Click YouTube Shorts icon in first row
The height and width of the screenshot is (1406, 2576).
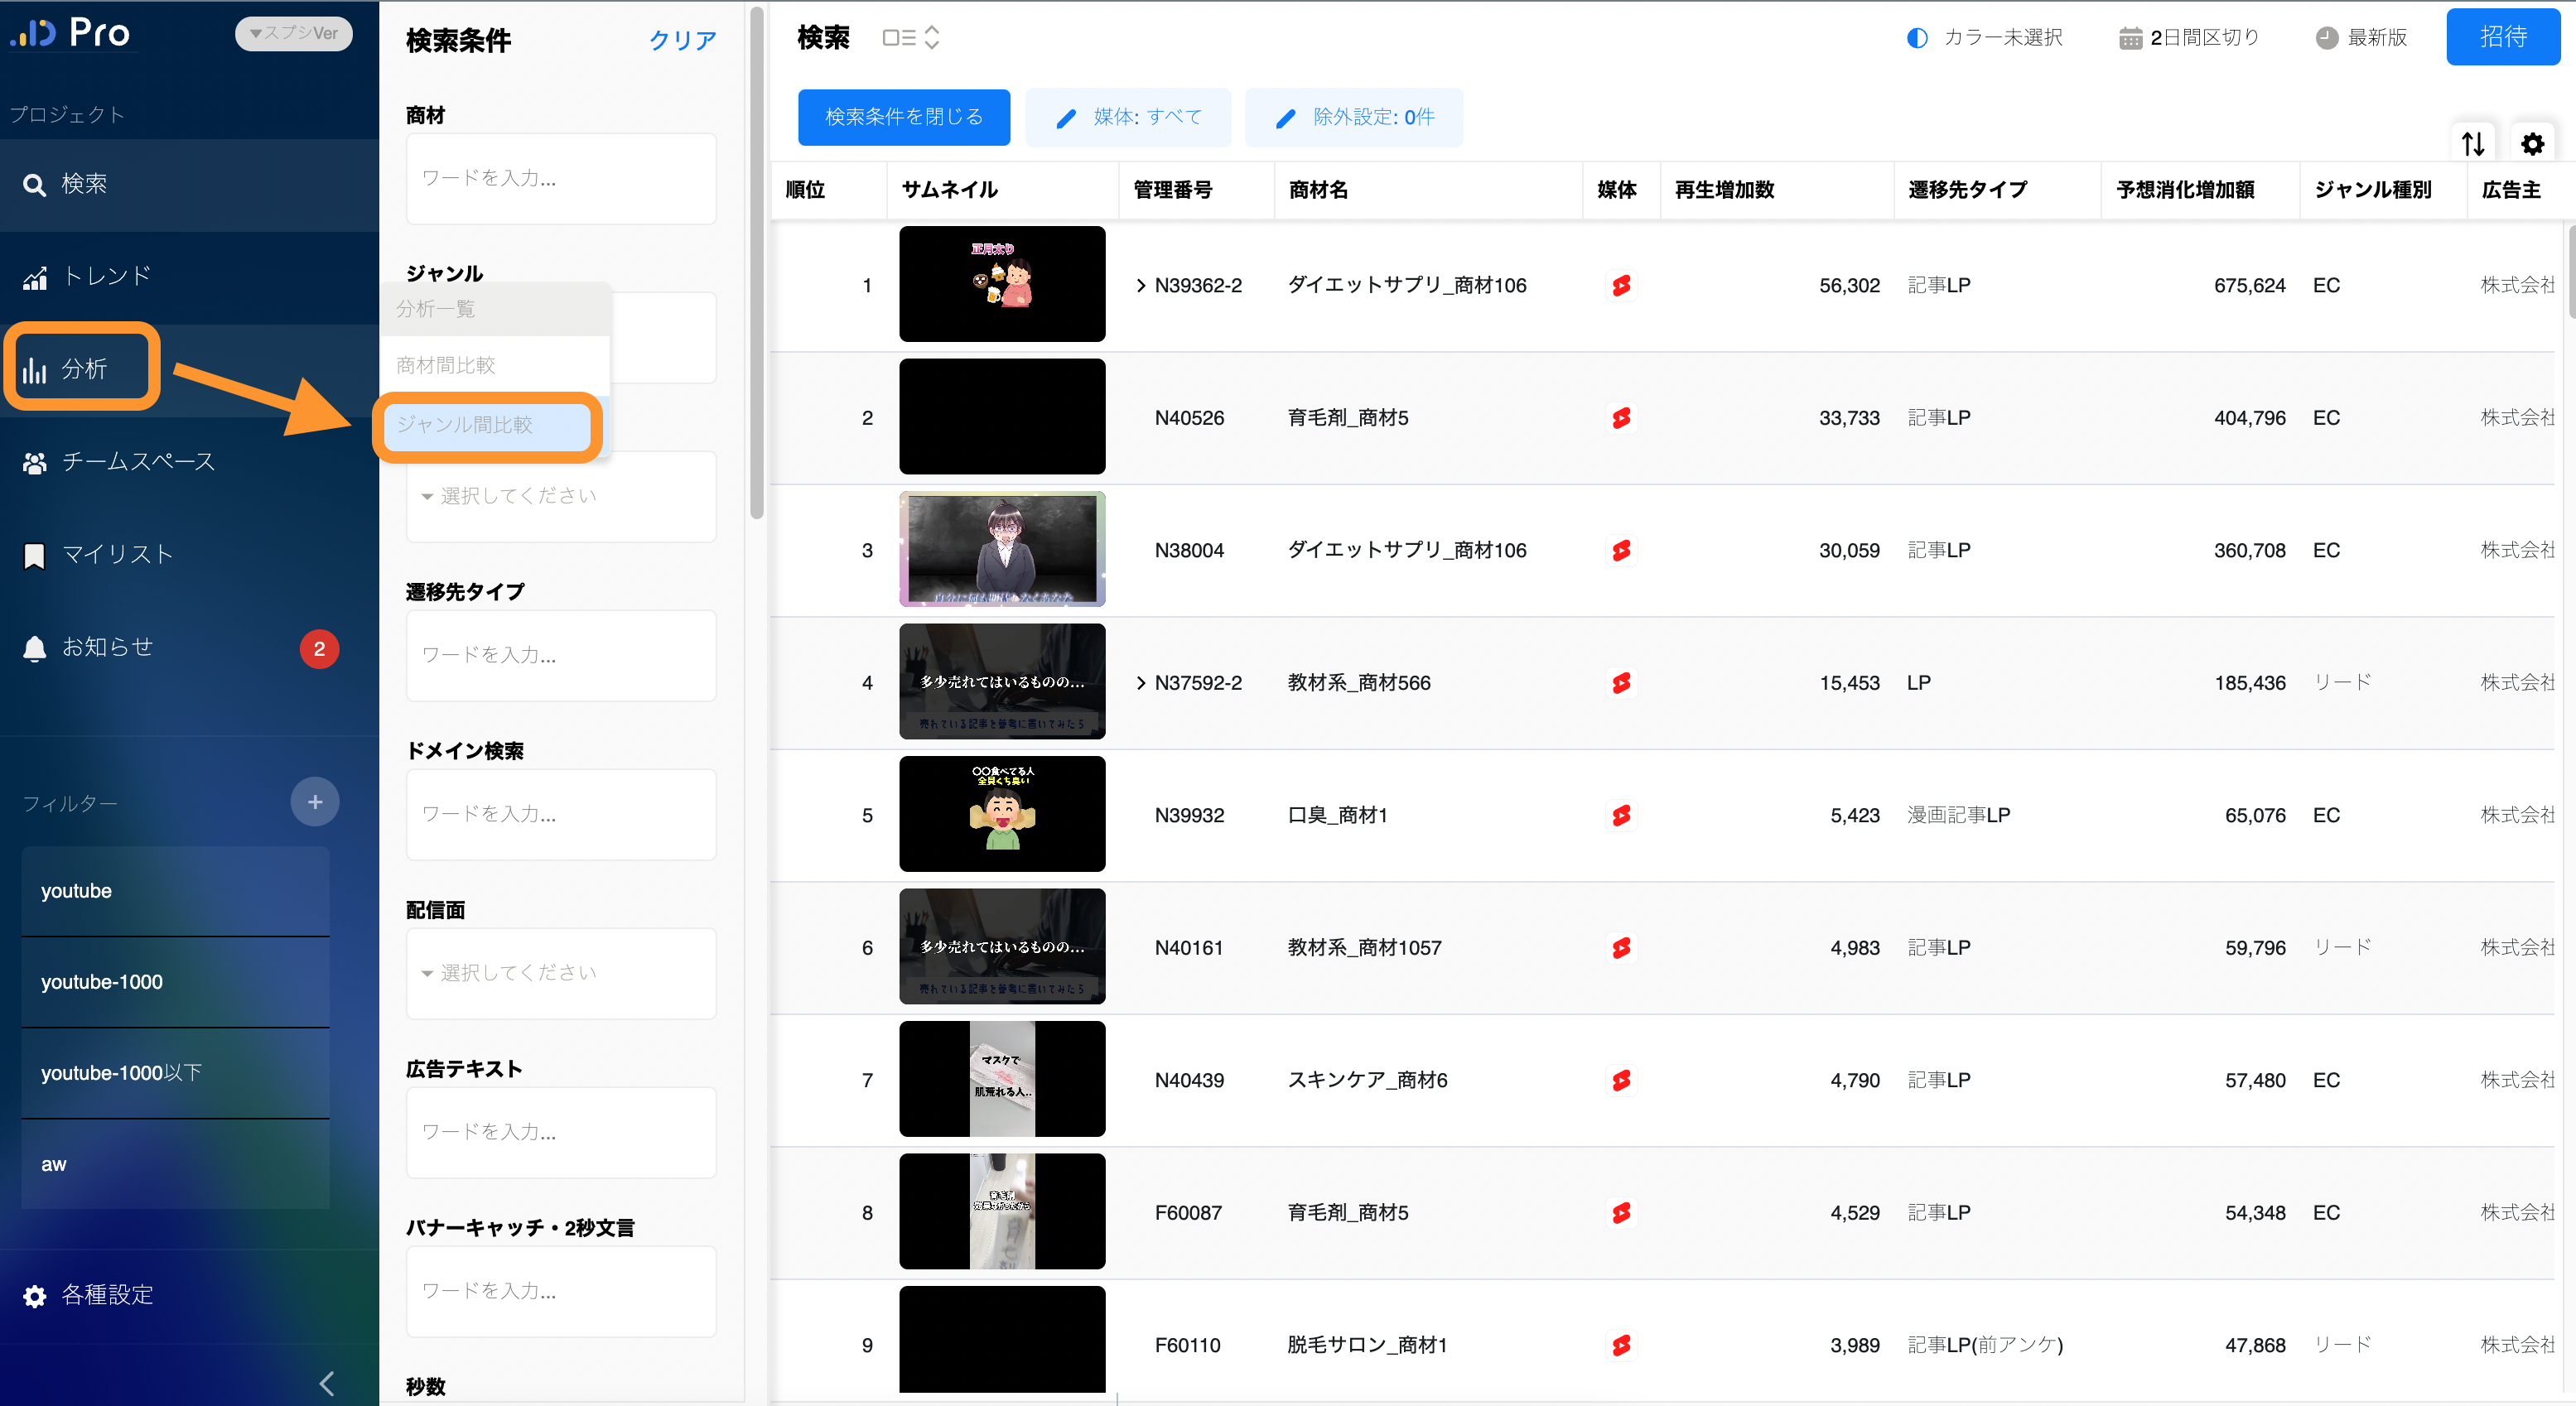coord(1621,285)
